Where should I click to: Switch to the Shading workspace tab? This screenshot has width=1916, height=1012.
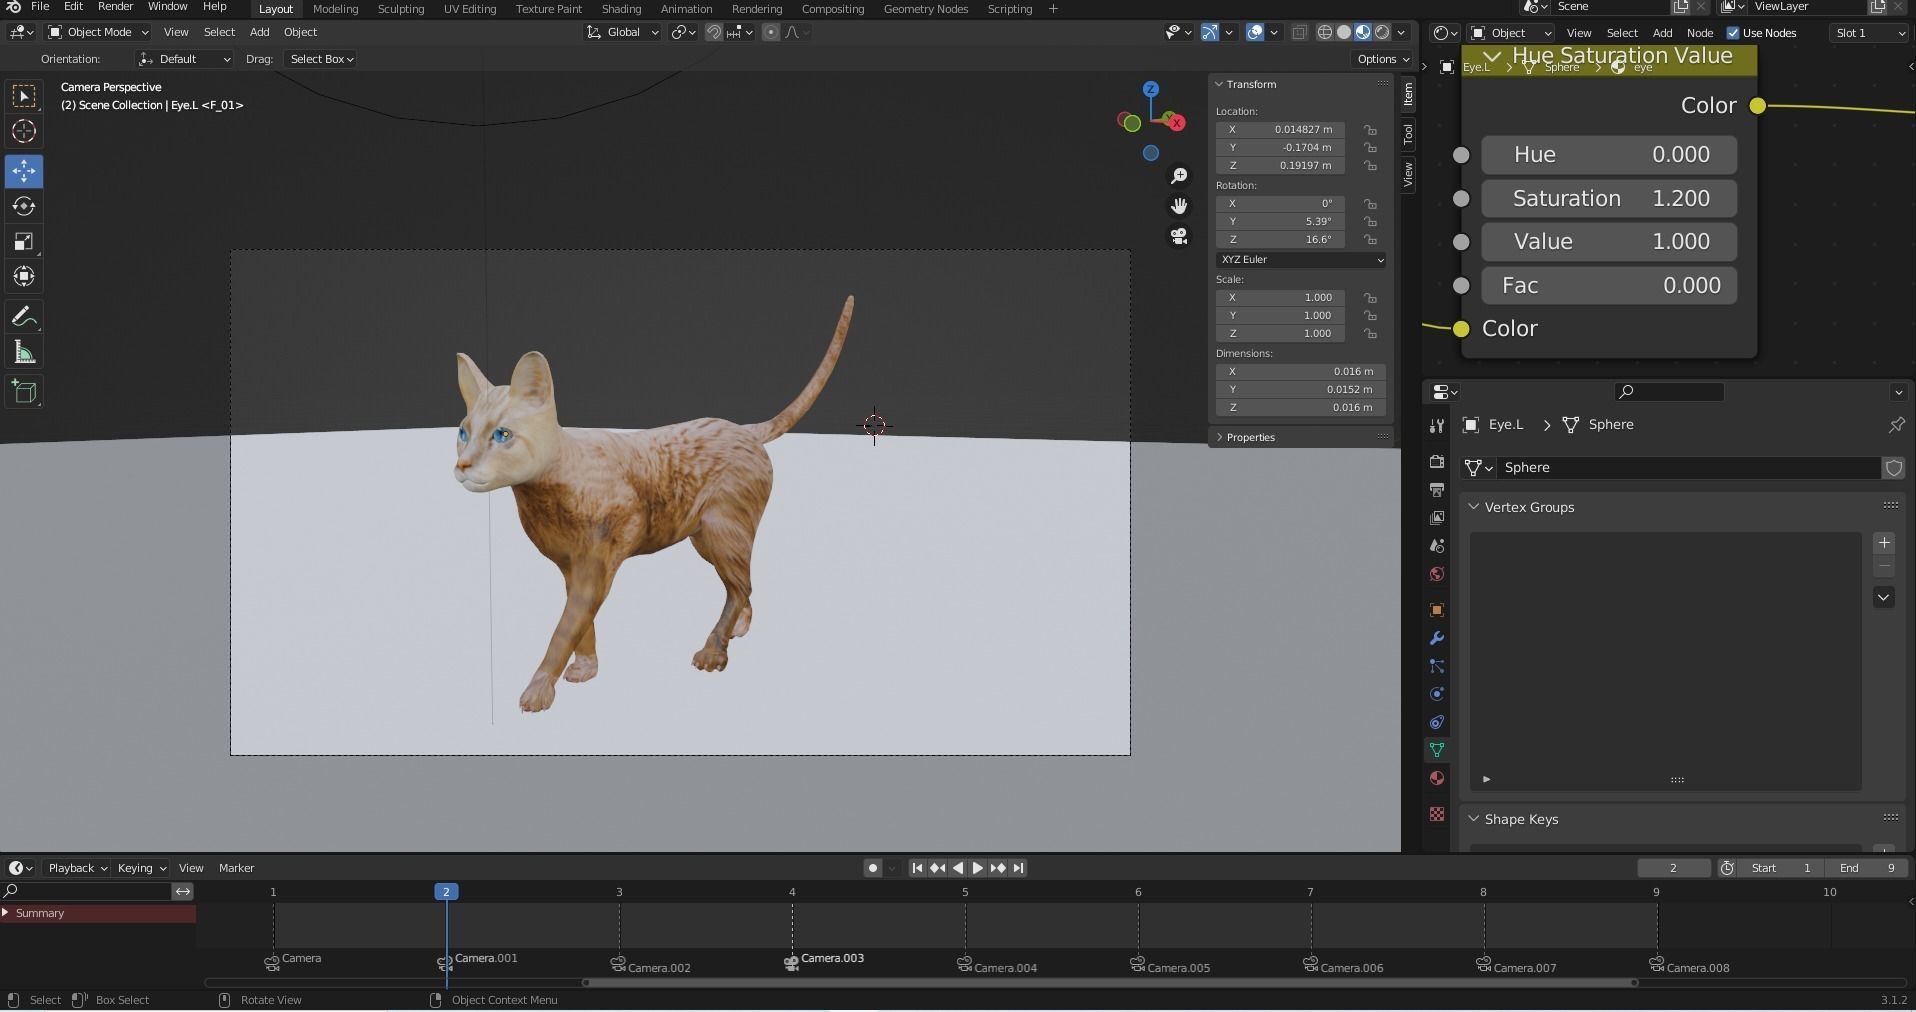(621, 9)
